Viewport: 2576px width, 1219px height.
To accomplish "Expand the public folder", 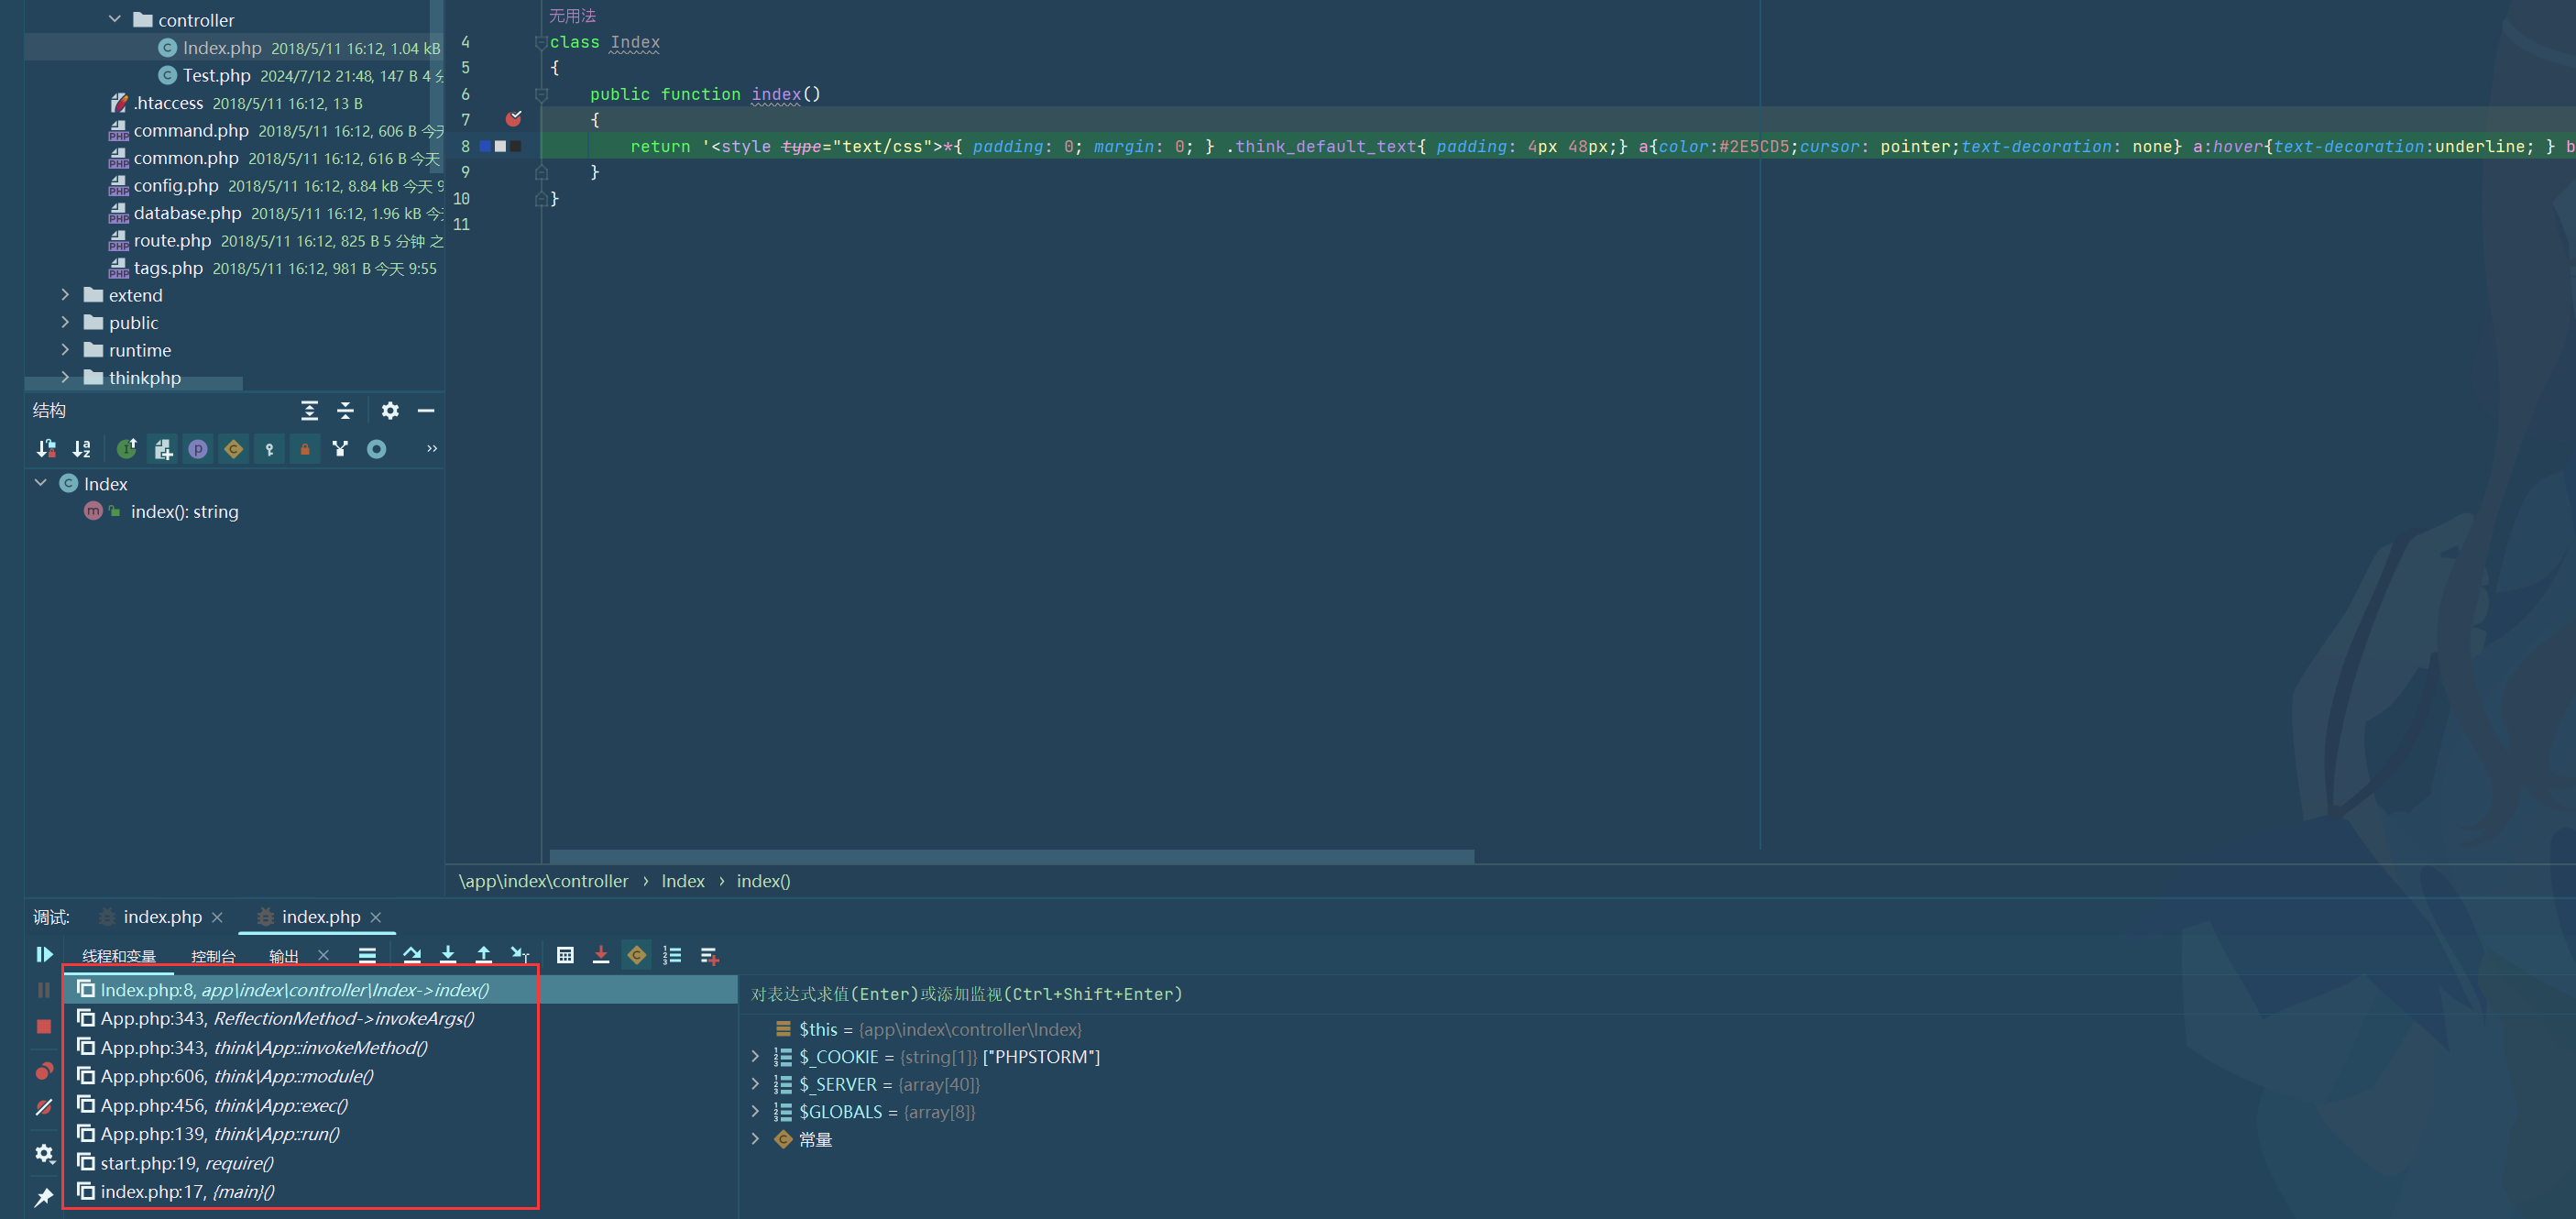I will point(66,322).
